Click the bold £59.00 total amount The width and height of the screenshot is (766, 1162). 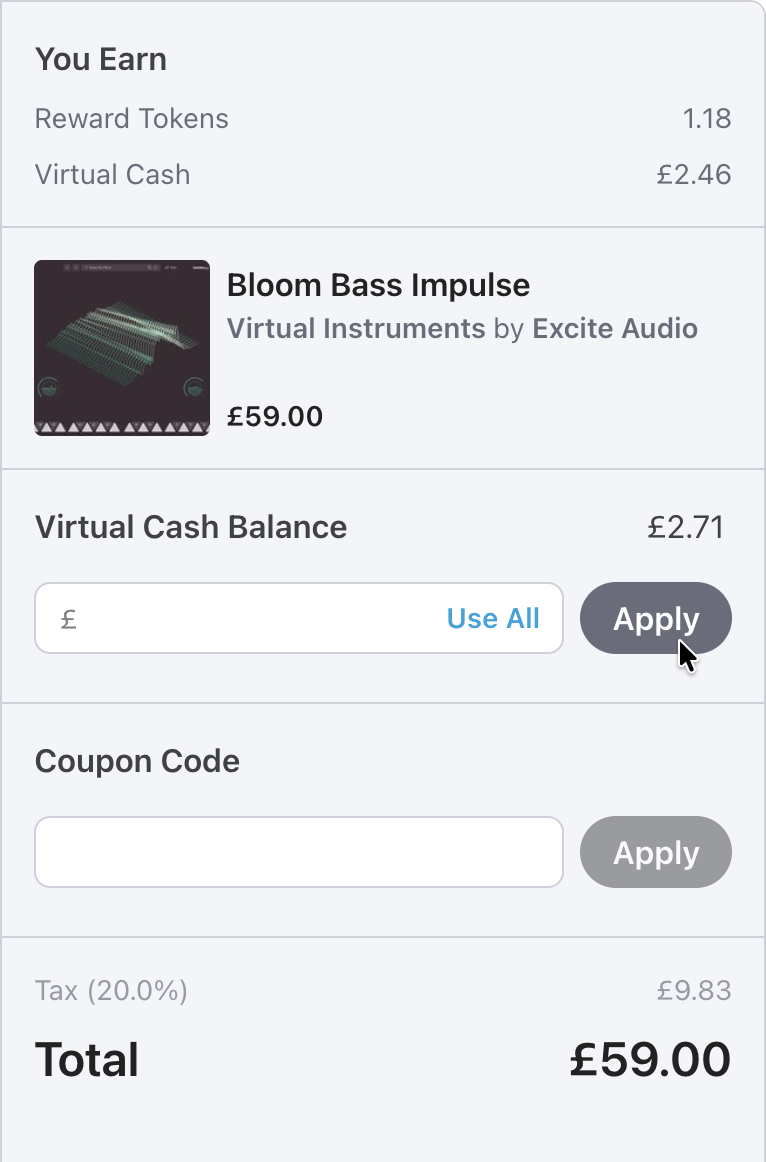650,1059
